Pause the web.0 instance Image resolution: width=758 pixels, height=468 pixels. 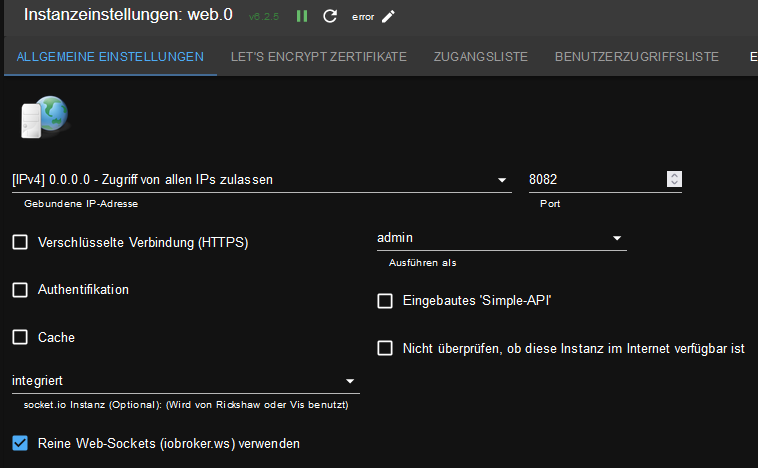[x=302, y=16]
